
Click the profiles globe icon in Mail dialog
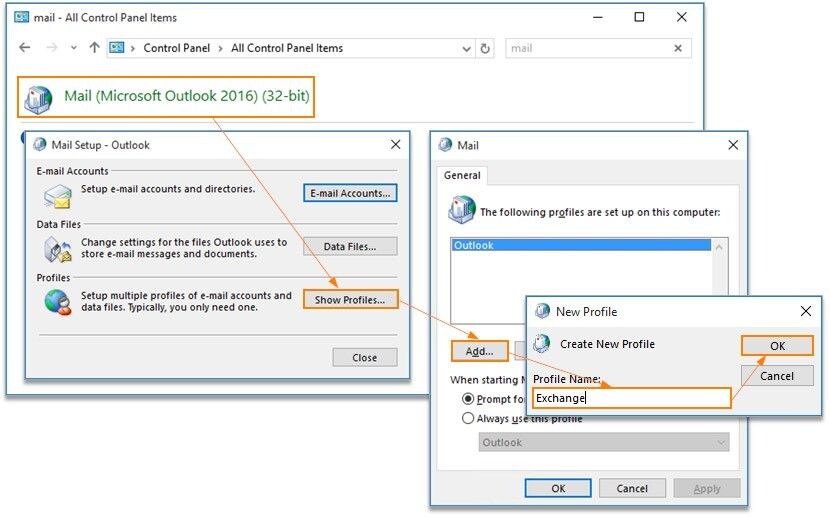[x=462, y=210]
